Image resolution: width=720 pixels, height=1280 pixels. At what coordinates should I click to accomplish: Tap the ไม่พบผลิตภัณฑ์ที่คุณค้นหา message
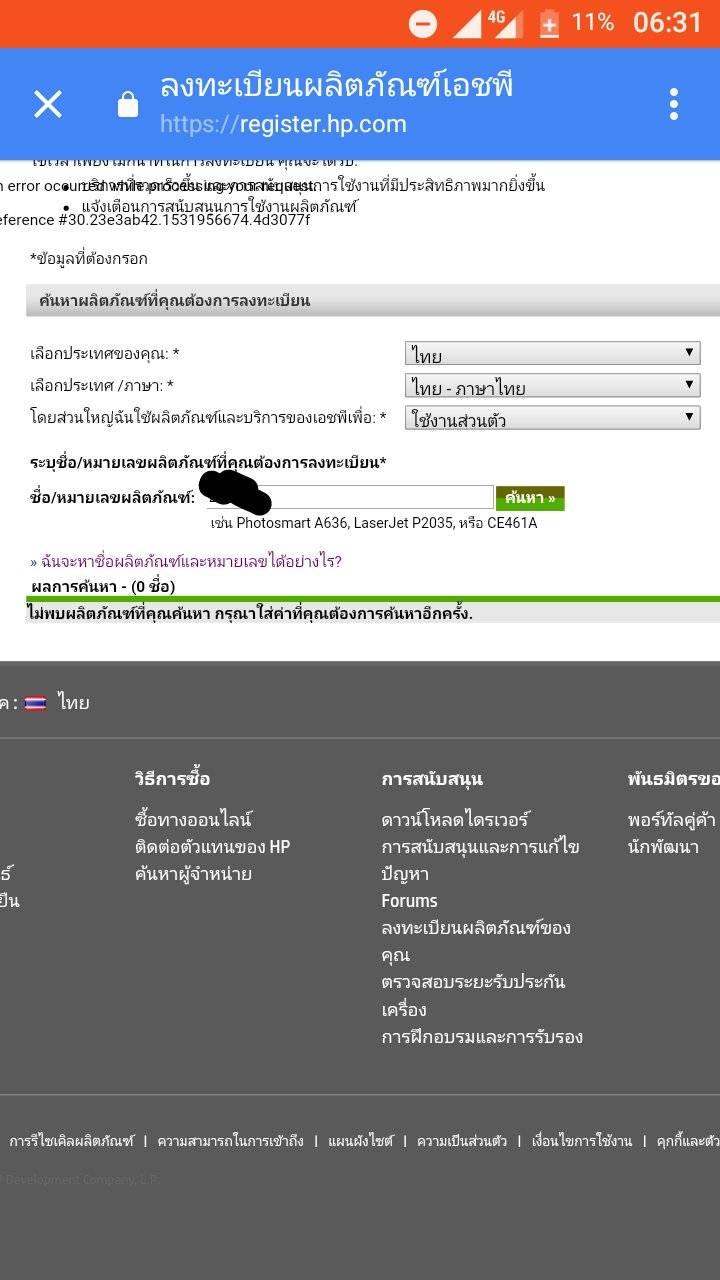click(x=250, y=613)
